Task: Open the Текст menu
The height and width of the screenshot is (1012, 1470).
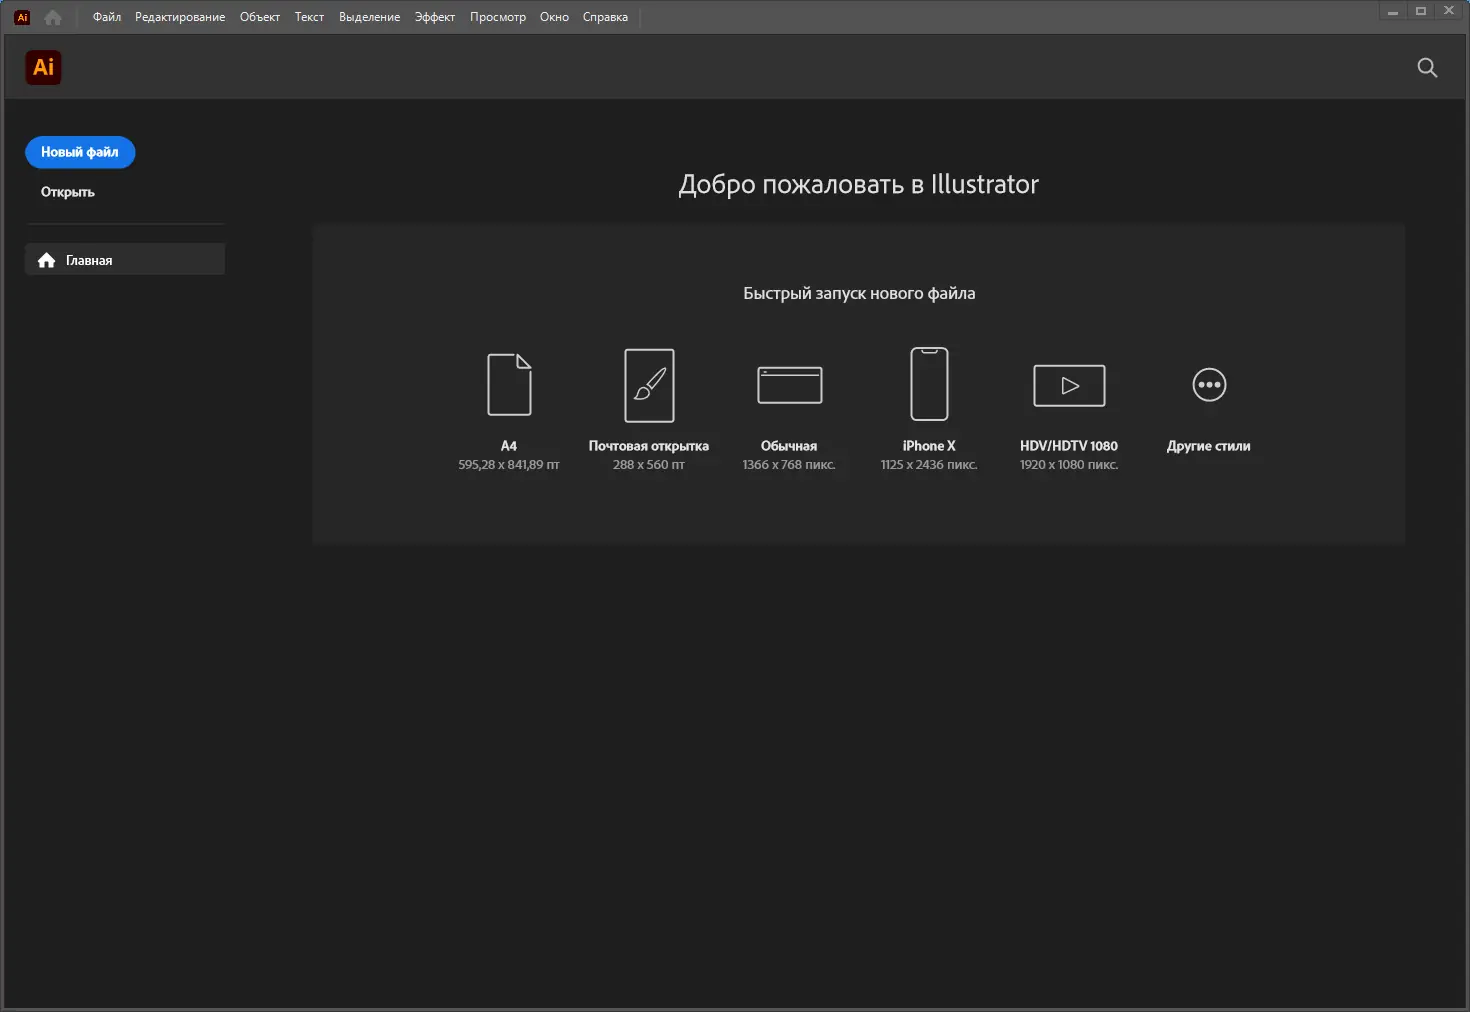Action: pos(309,16)
